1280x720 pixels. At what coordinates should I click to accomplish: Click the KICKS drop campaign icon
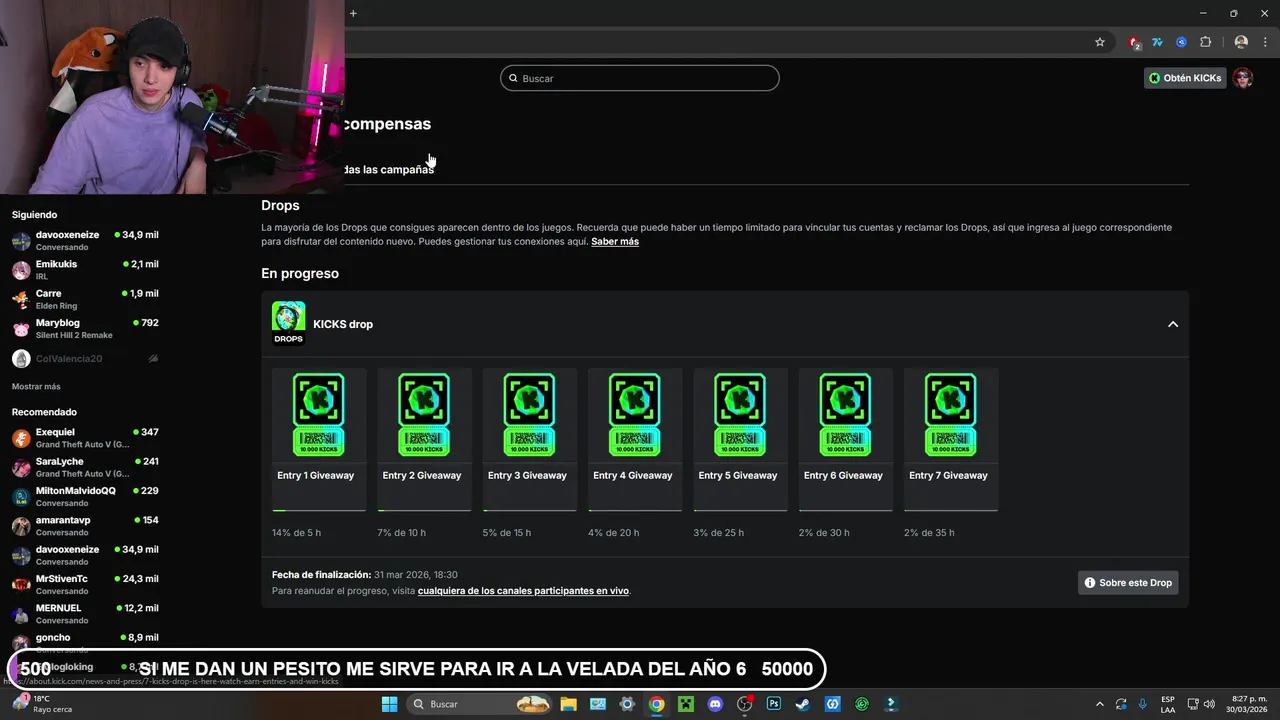(288, 323)
